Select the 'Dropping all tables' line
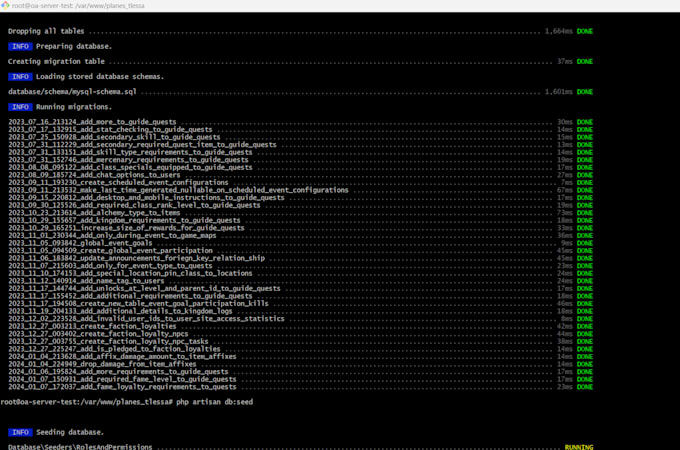 click(x=300, y=31)
